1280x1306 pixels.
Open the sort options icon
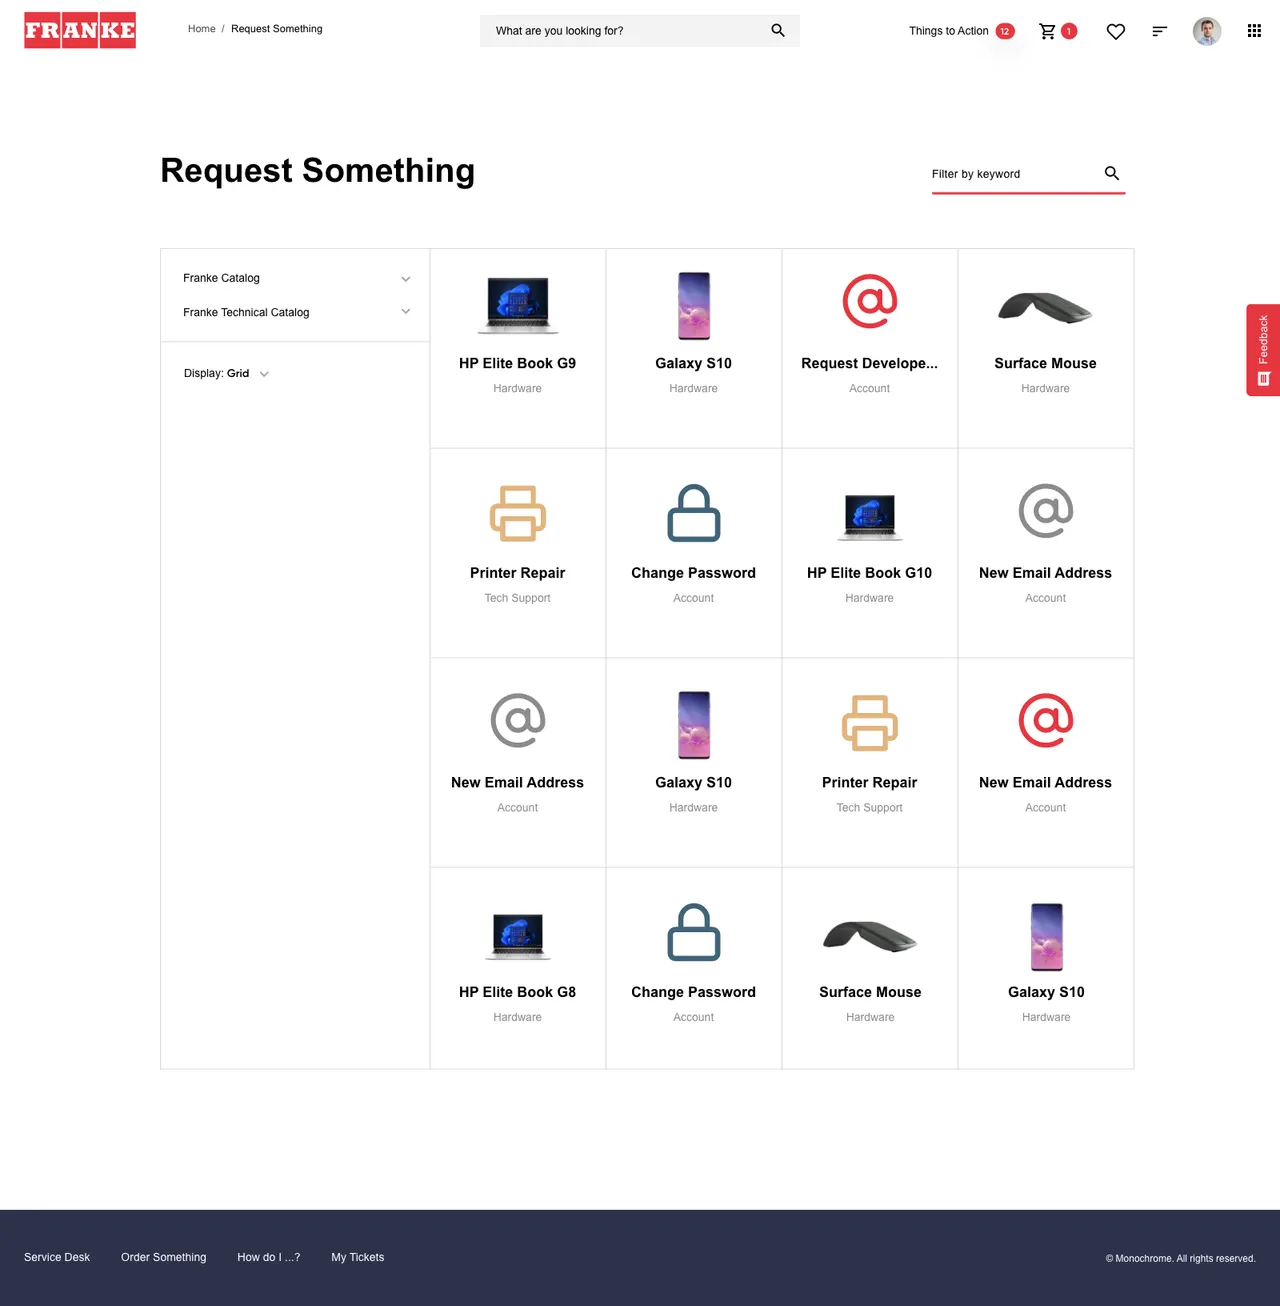click(1159, 31)
